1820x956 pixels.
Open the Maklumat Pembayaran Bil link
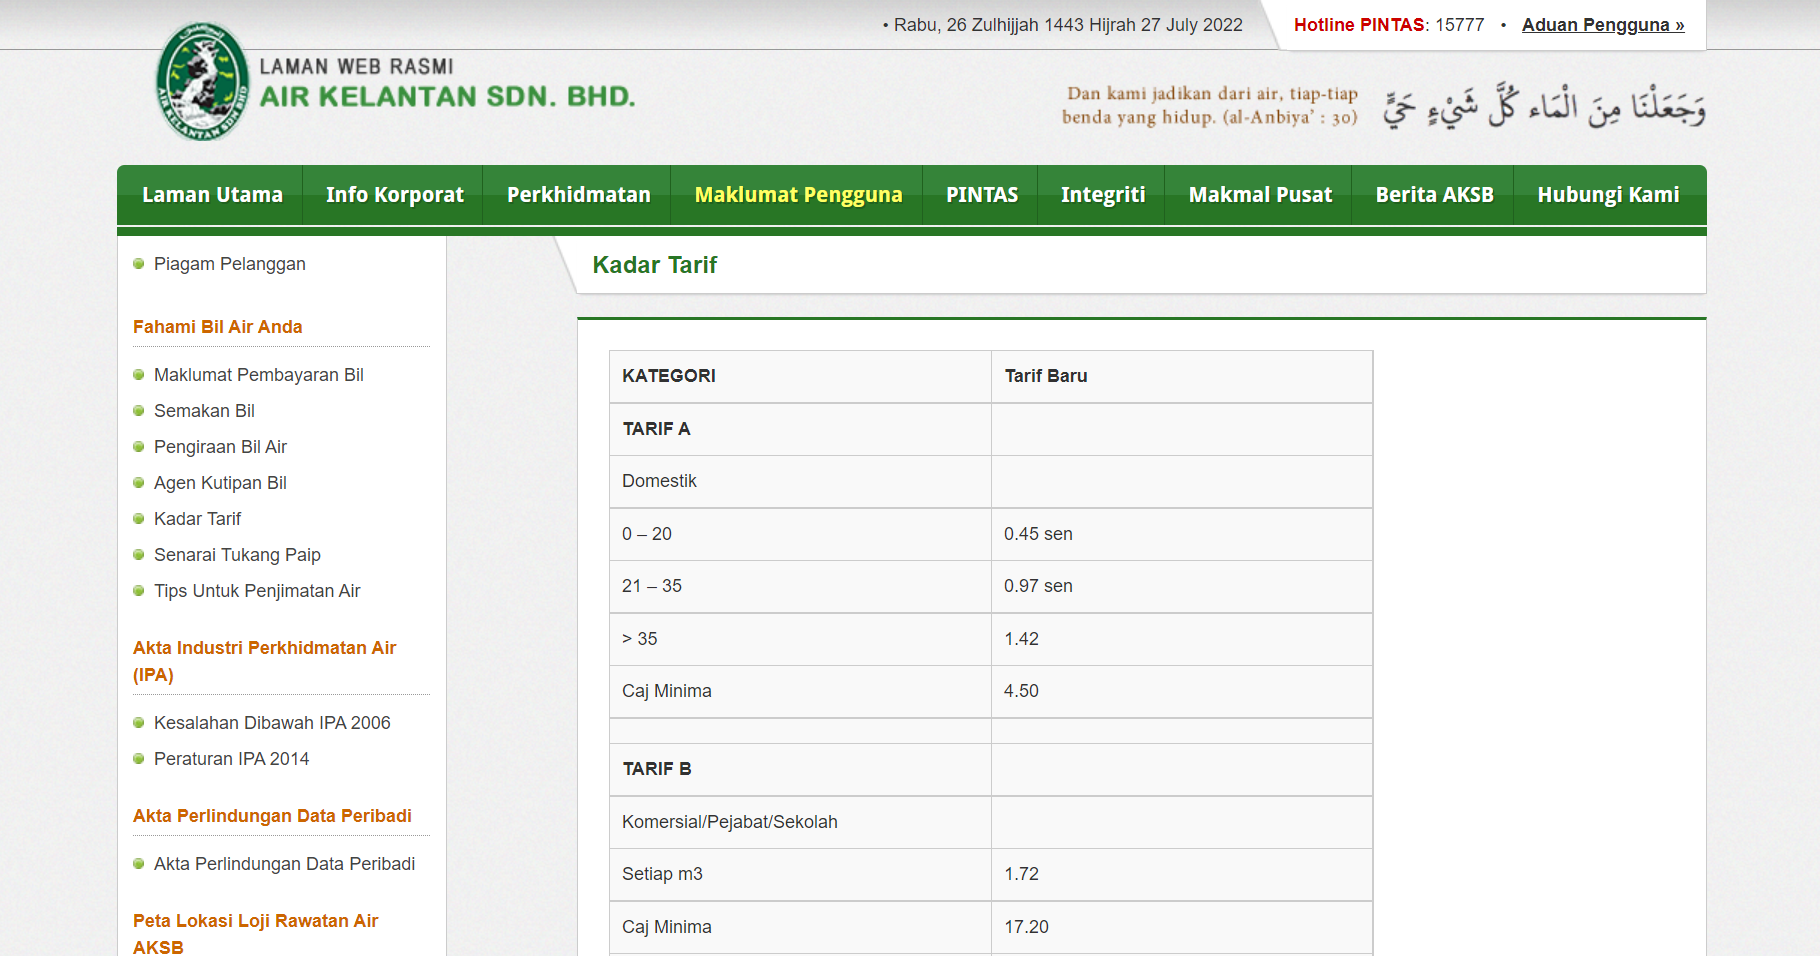pos(259,375)
